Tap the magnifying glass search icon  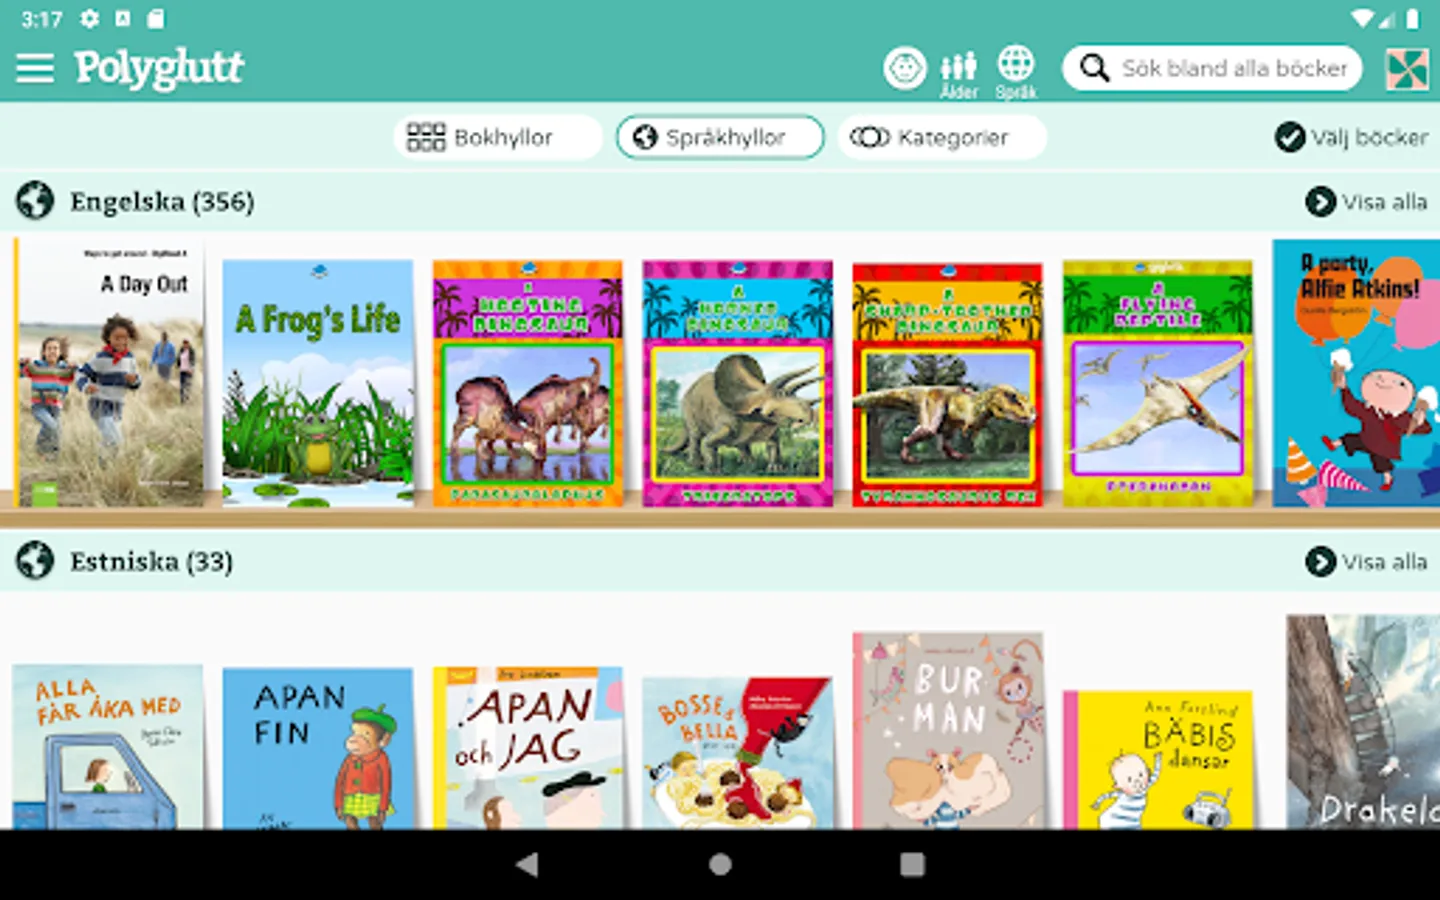tap(1095, 68)
